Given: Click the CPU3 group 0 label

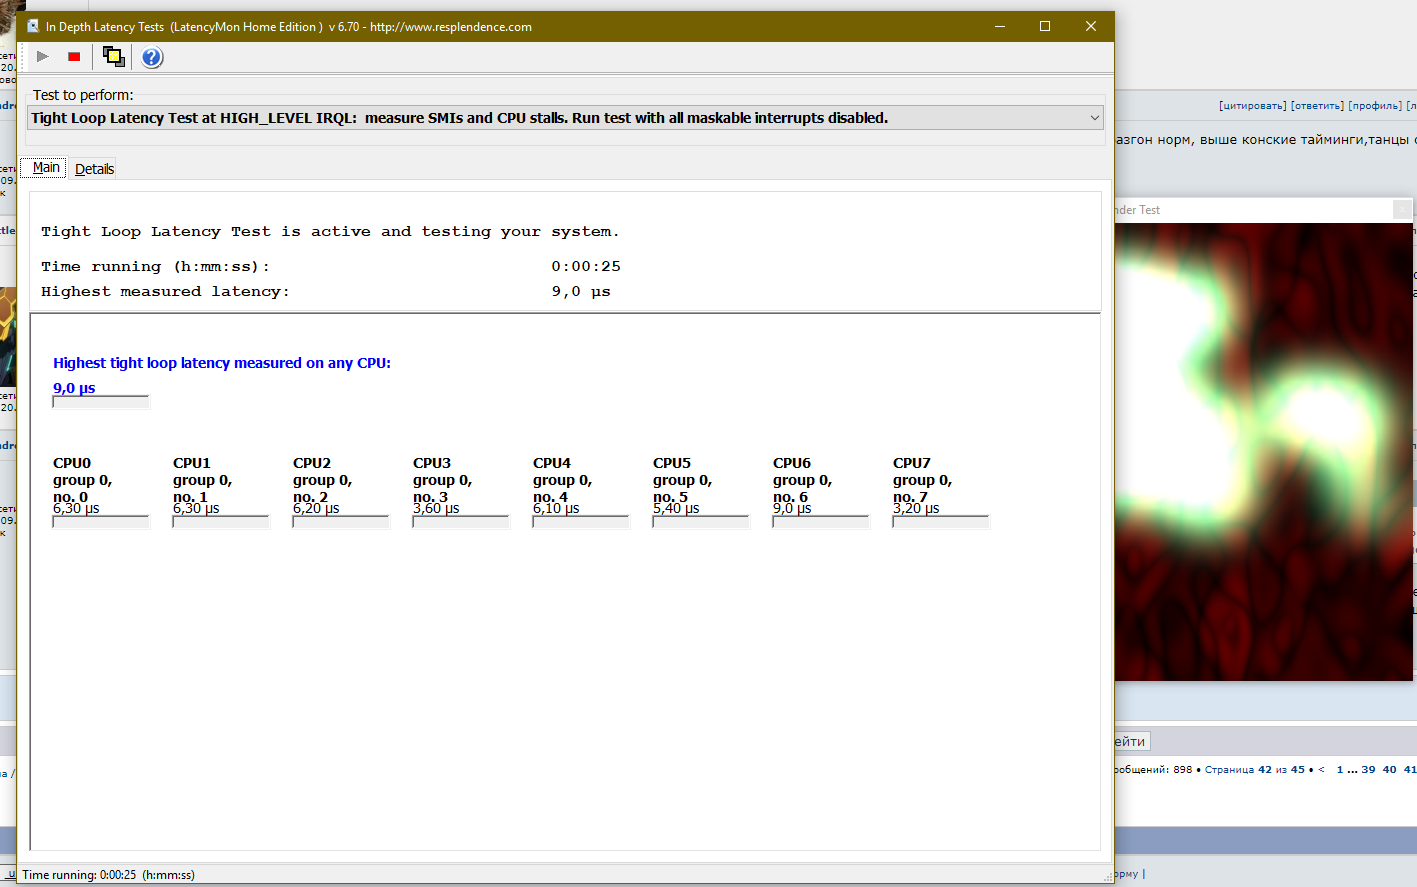Looking at the screenshot, I should click(442, 480).
